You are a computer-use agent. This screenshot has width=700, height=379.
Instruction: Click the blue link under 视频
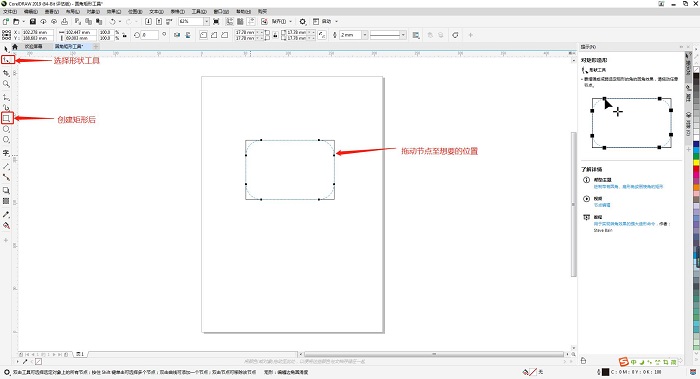click(602, 205)
